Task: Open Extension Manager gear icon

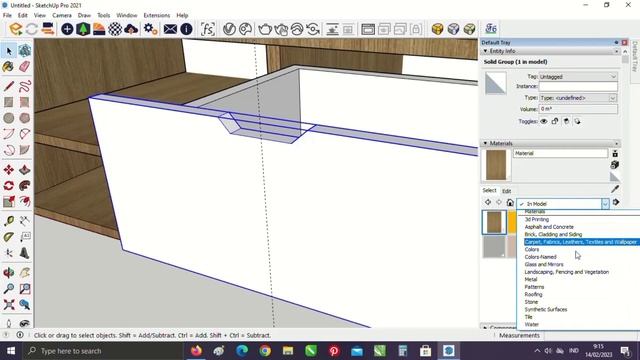Action: pos(151,29)
